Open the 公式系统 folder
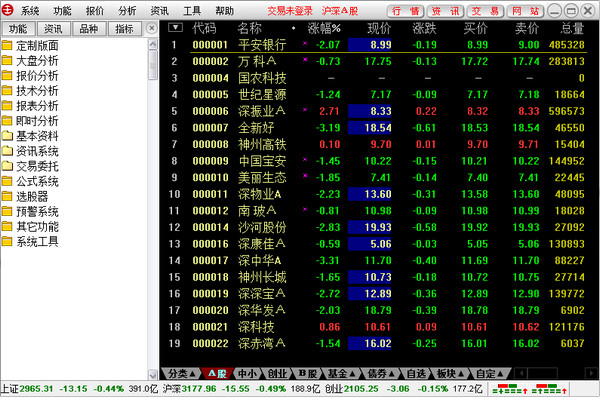Screen dimensions: 600x397 point(30,181)
